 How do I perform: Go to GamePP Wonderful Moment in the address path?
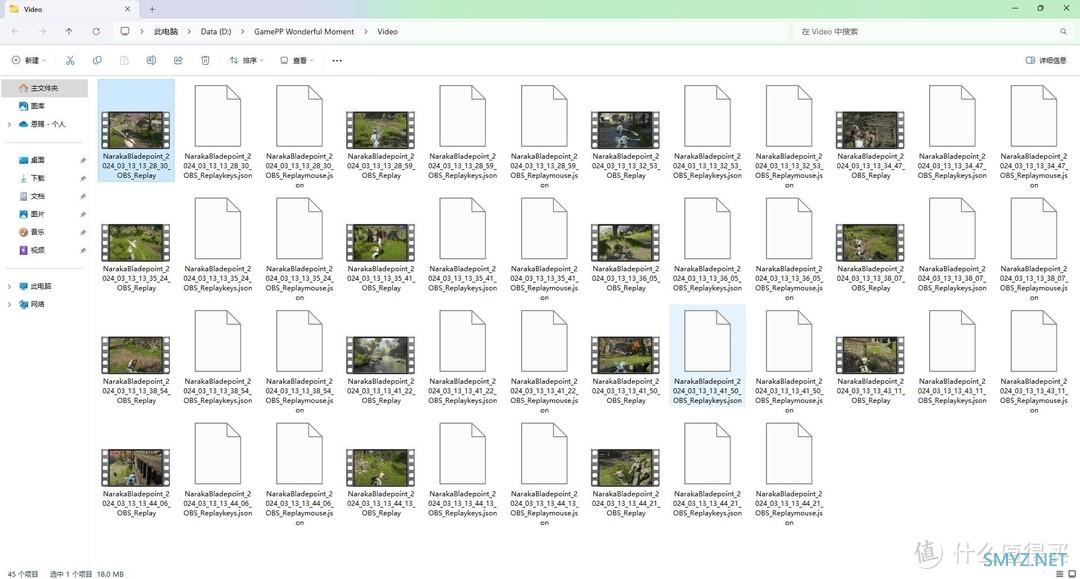point(304,32)
